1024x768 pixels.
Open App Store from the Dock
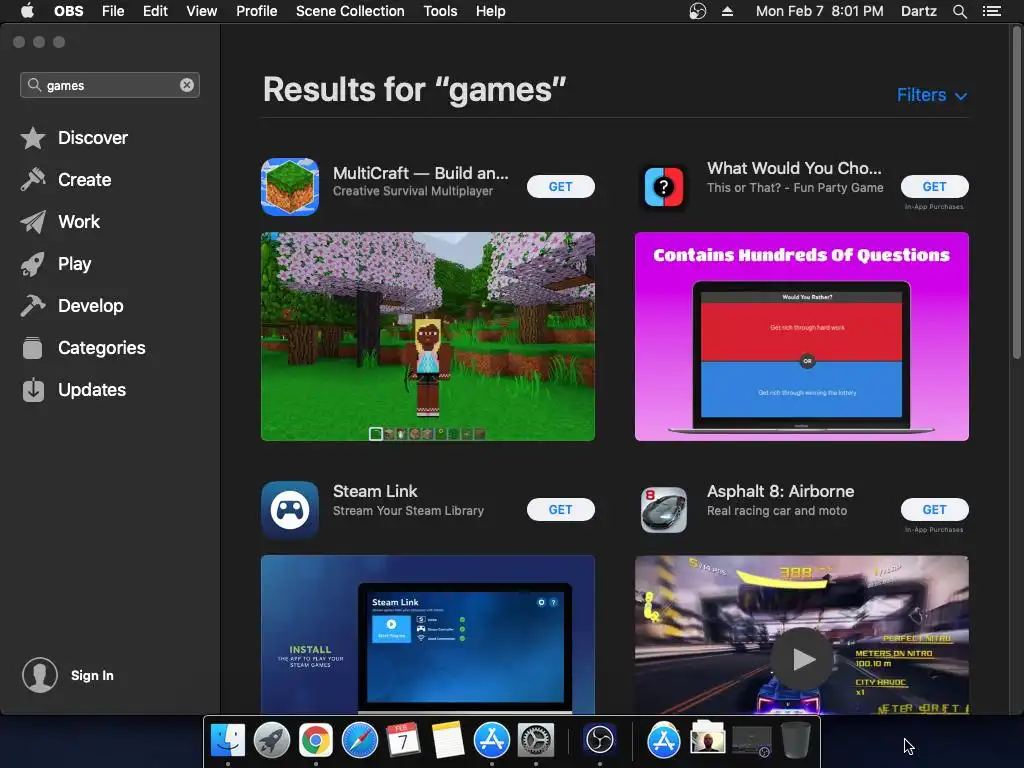[x=492, y=741]
